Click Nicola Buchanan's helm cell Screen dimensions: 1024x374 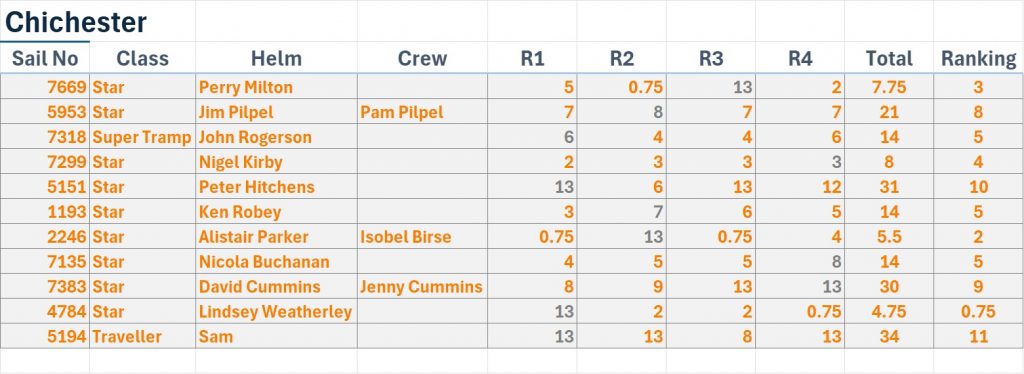tap(276, 262)
